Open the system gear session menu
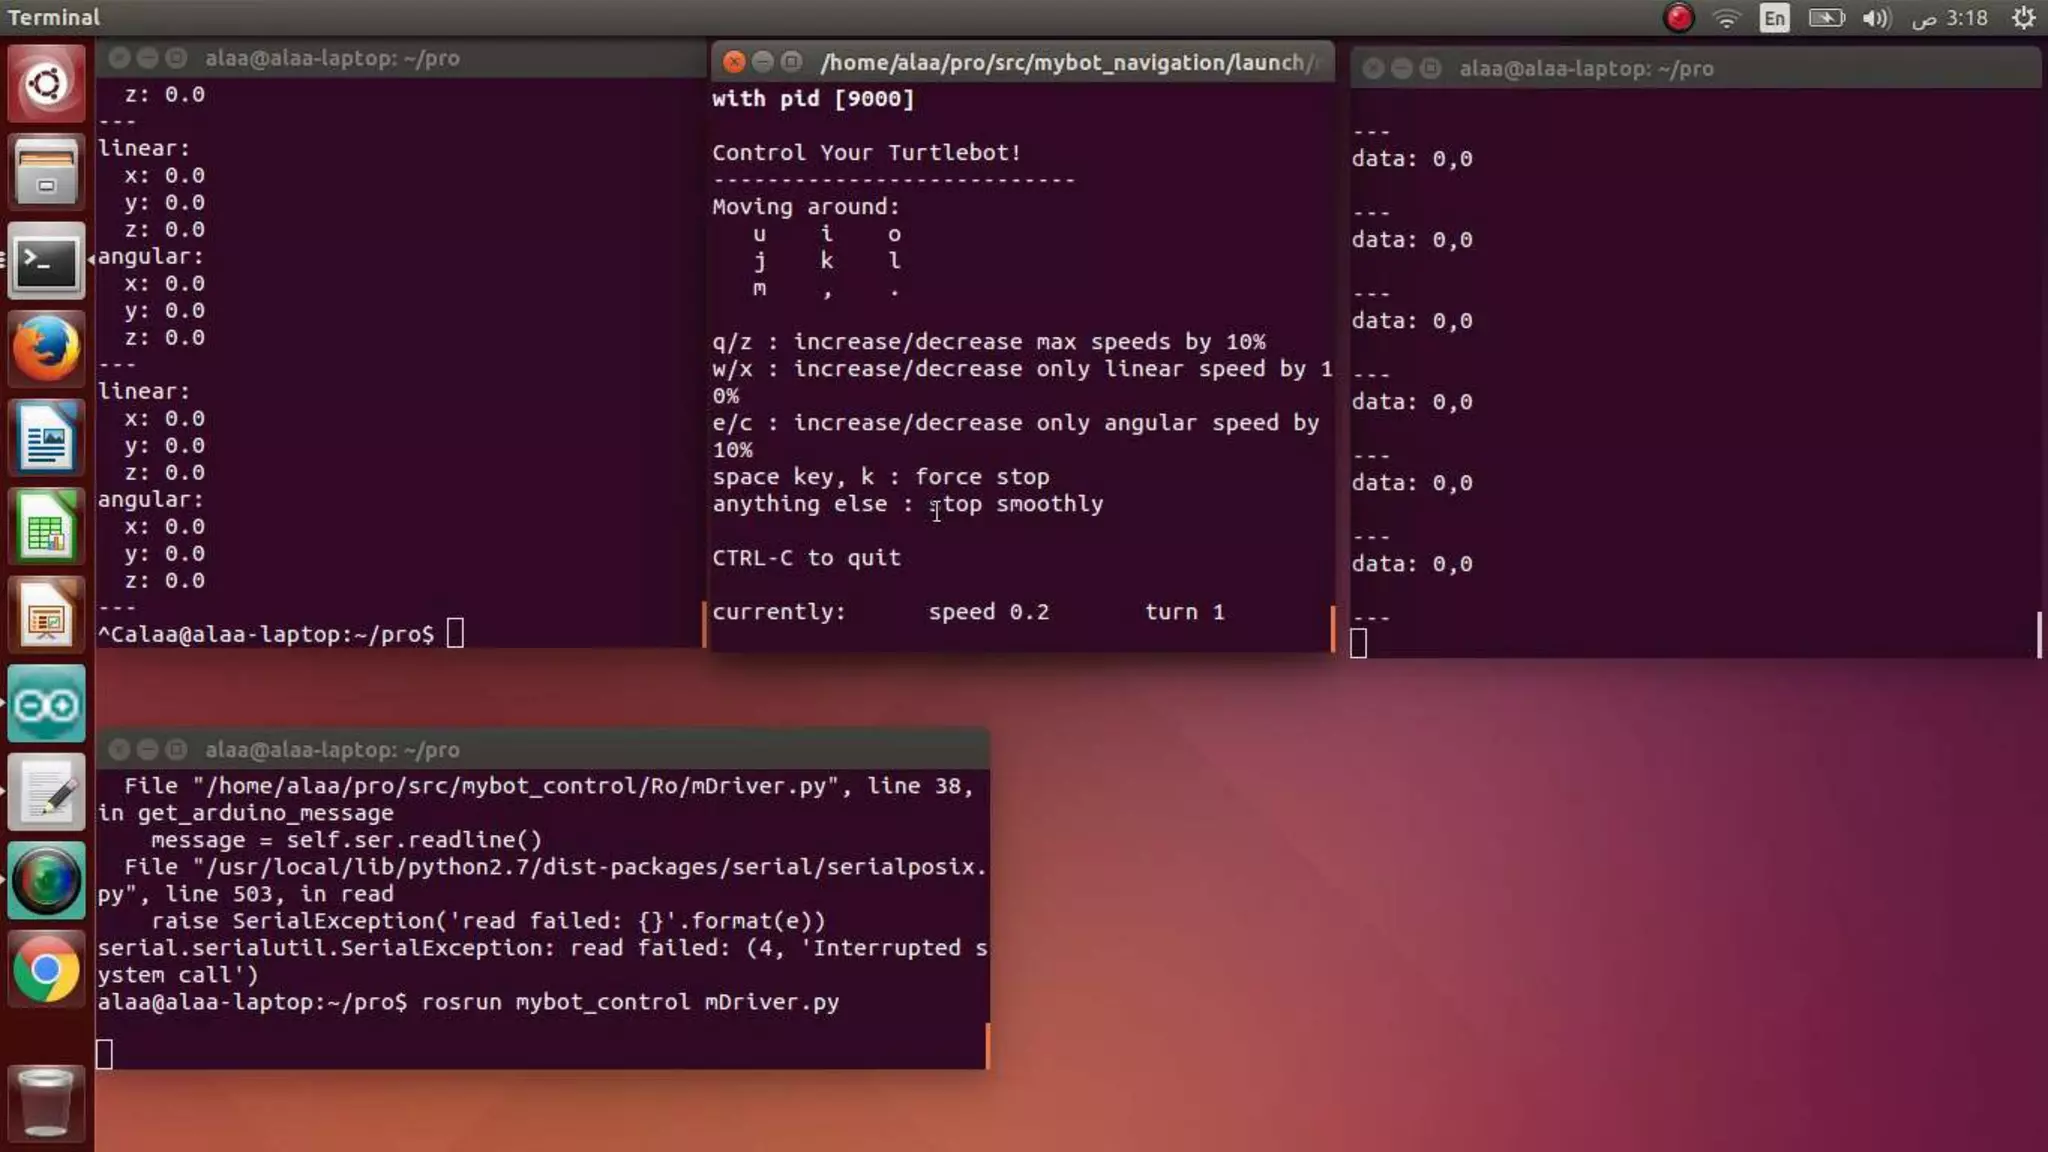 [2023, 18]
